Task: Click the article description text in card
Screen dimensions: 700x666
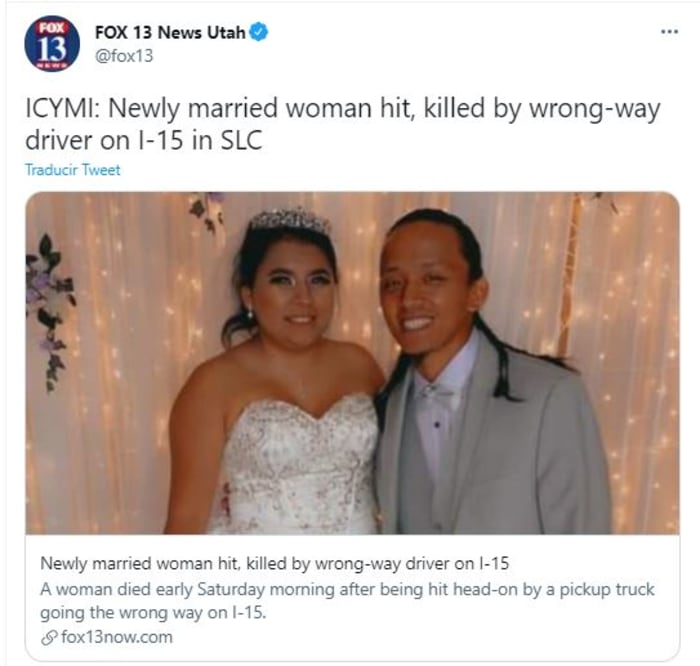Action: [x=347, y=601]
